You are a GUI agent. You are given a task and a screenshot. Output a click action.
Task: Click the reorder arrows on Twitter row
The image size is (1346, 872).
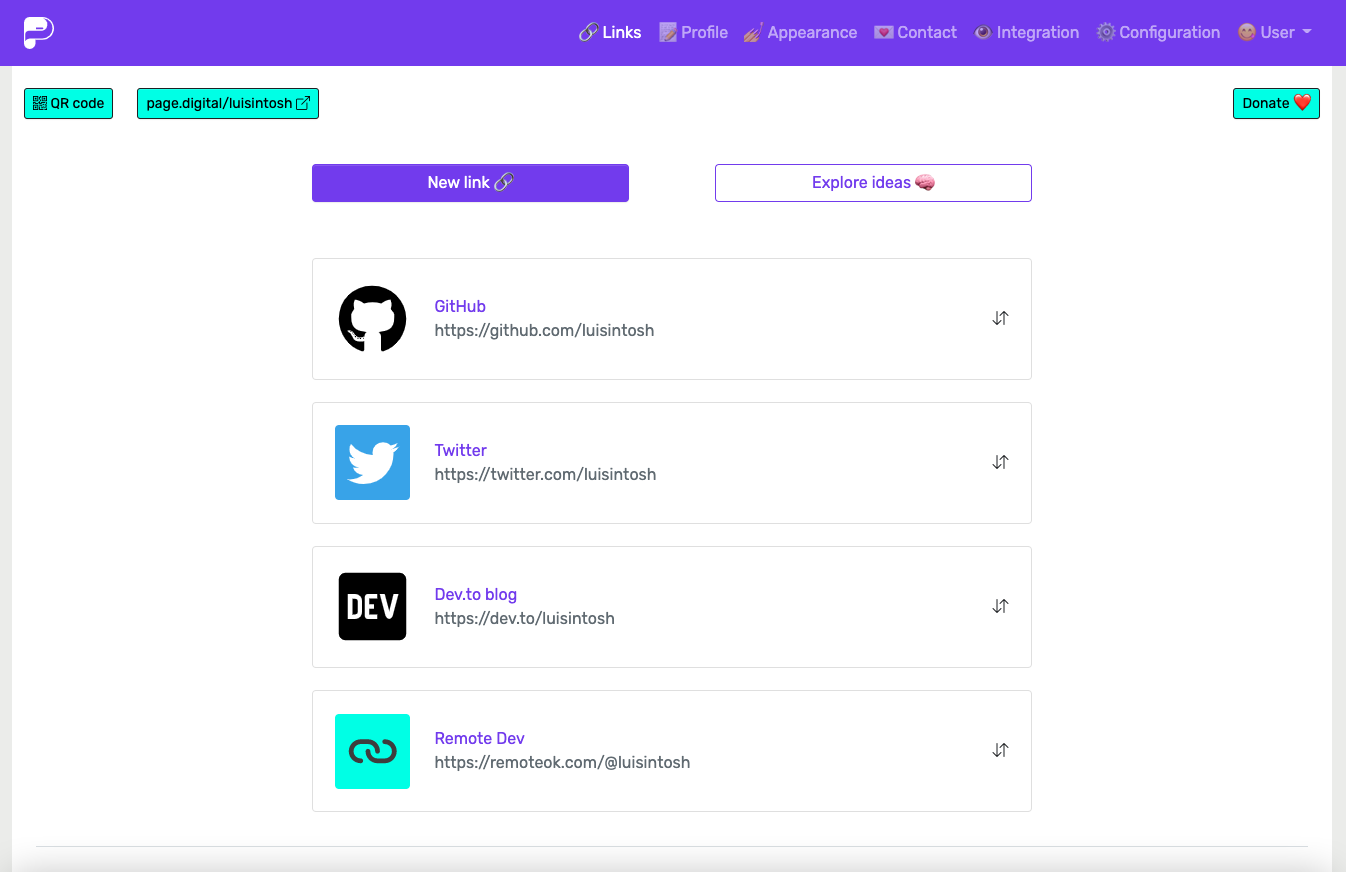(x=1000, y=462)
